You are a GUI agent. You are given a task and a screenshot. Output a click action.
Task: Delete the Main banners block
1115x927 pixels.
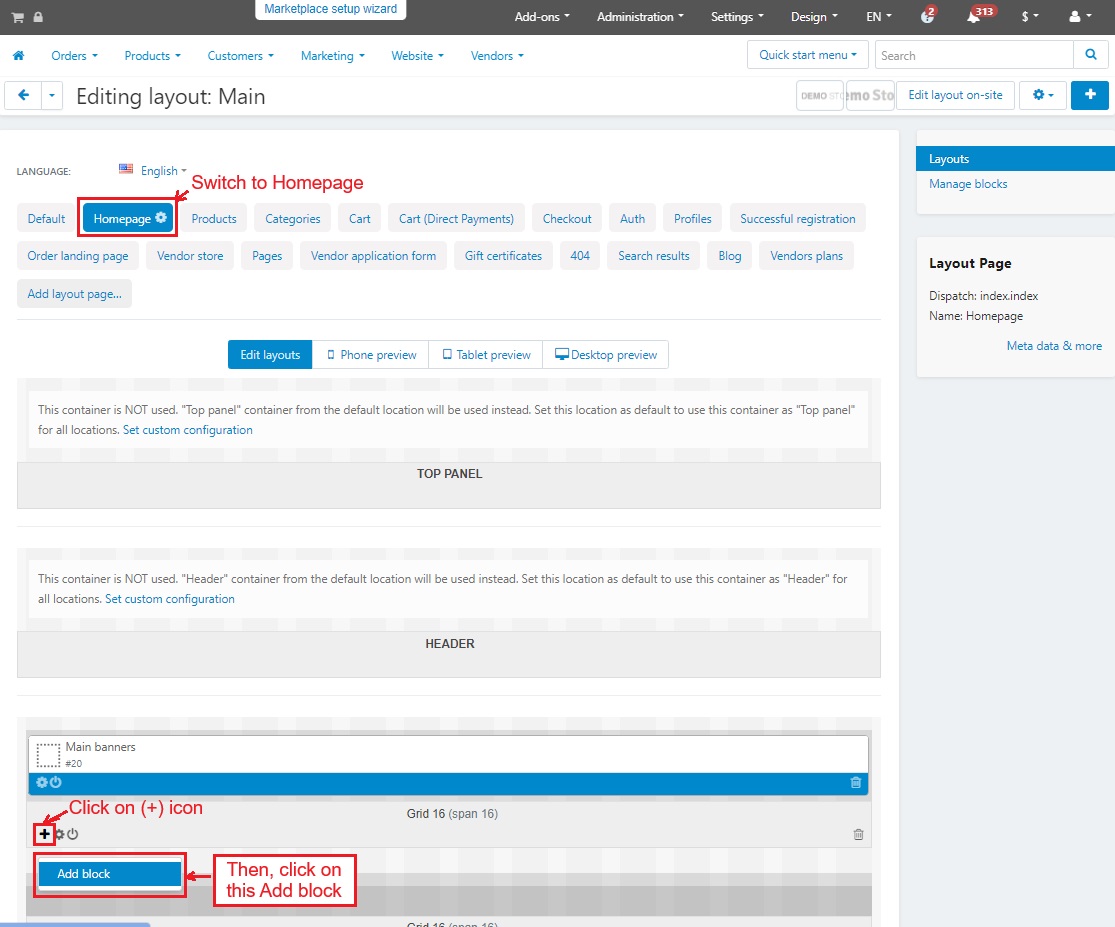click(855, 782)
